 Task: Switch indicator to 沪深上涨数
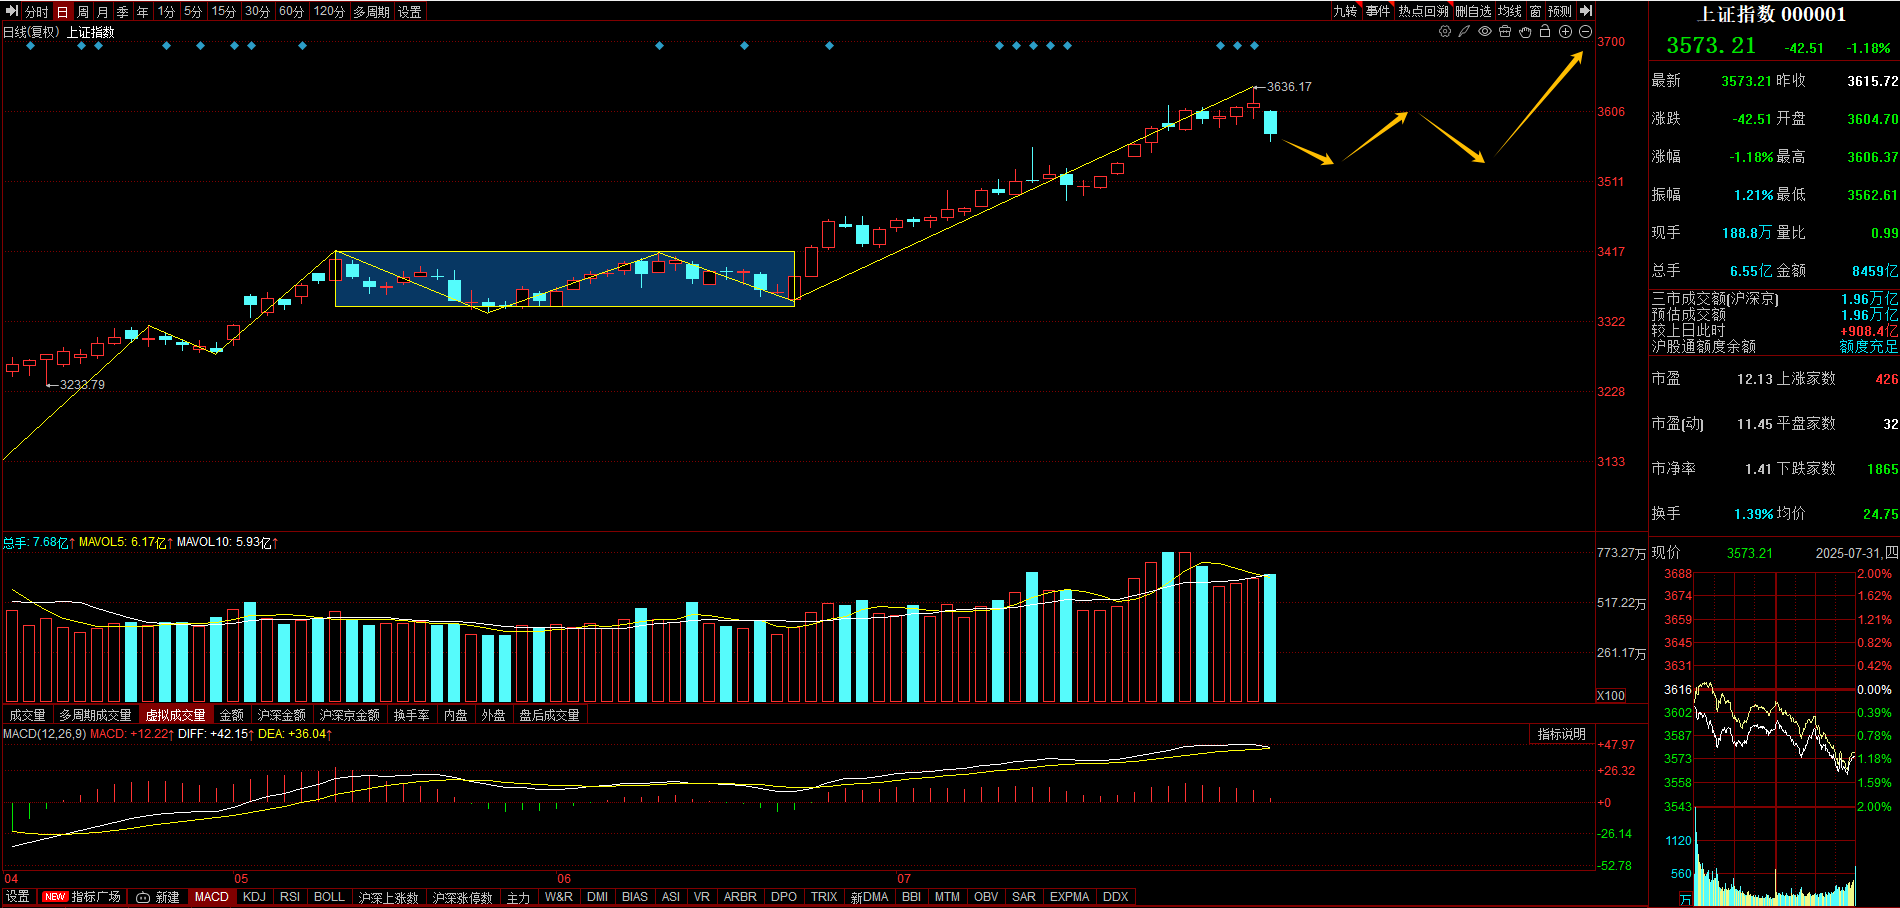click(389, 897)
